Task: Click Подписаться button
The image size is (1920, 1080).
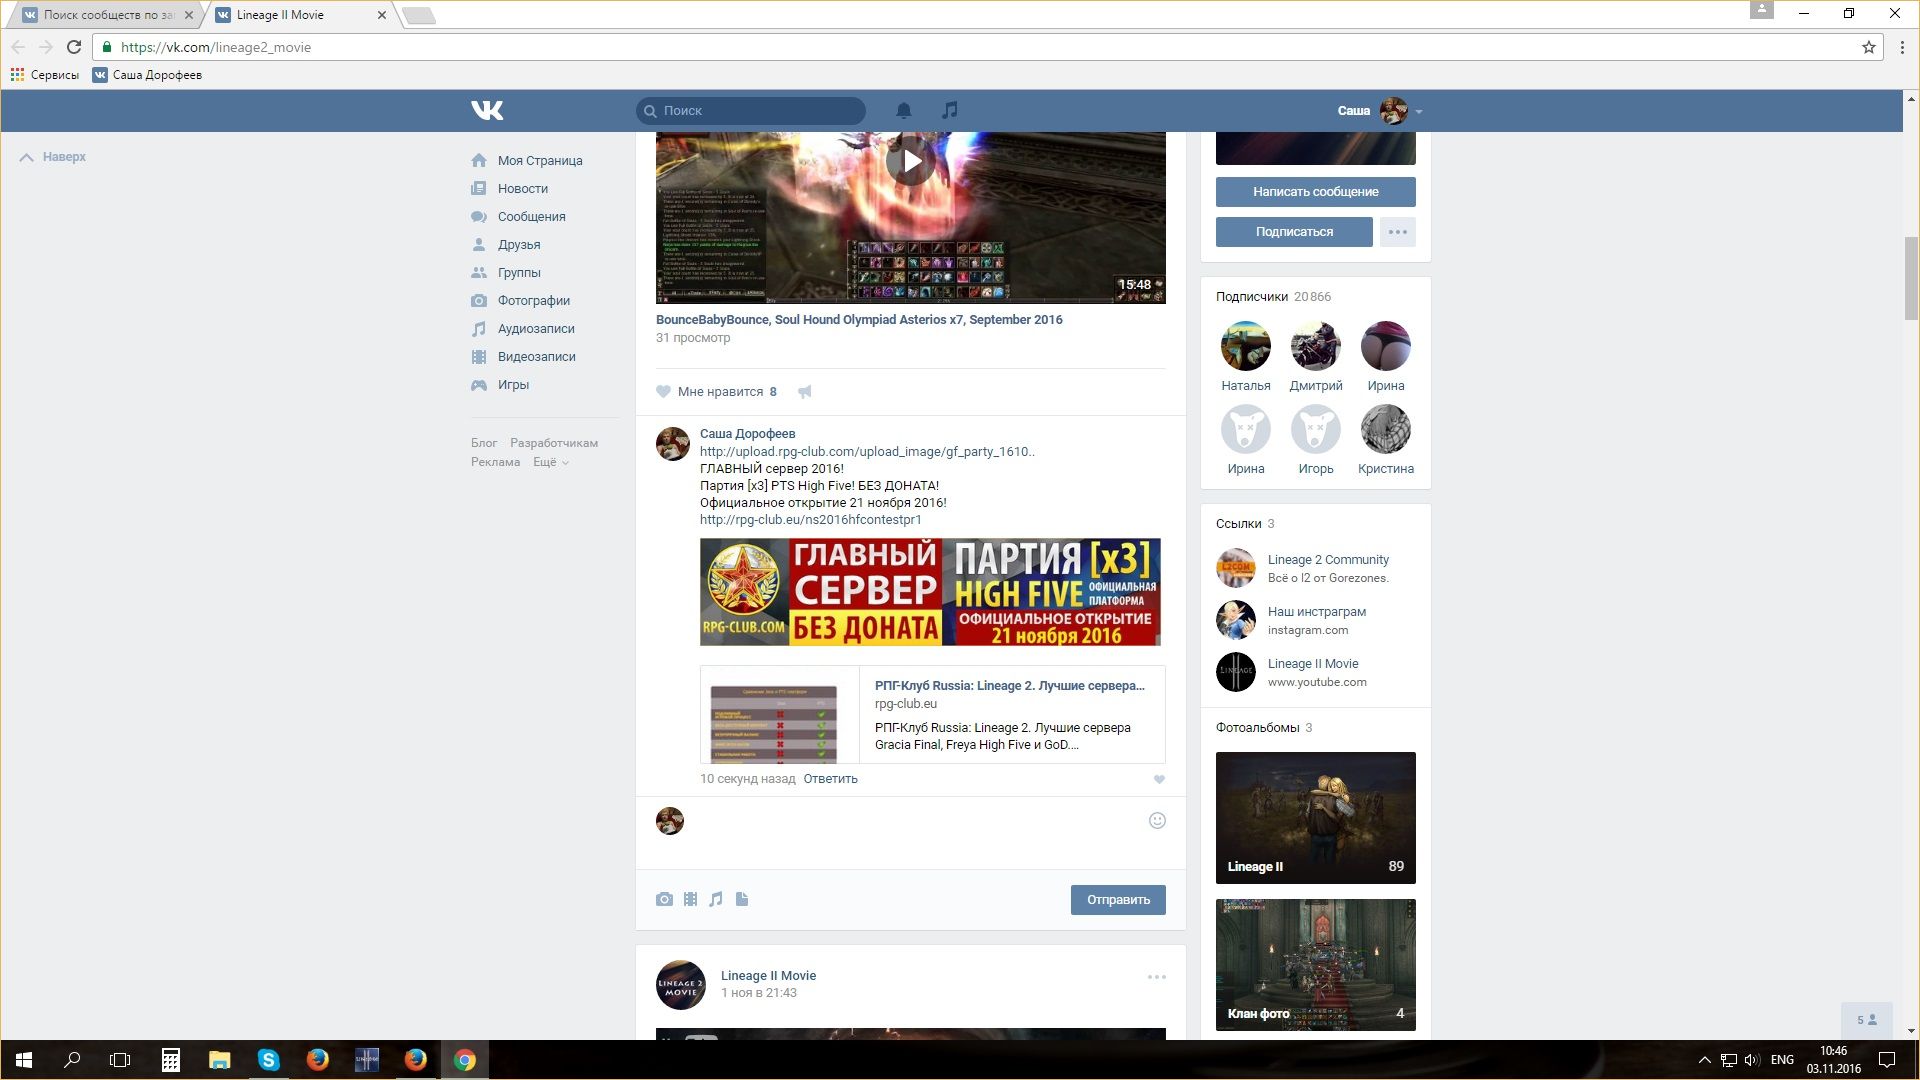Action: [1294, 231]
